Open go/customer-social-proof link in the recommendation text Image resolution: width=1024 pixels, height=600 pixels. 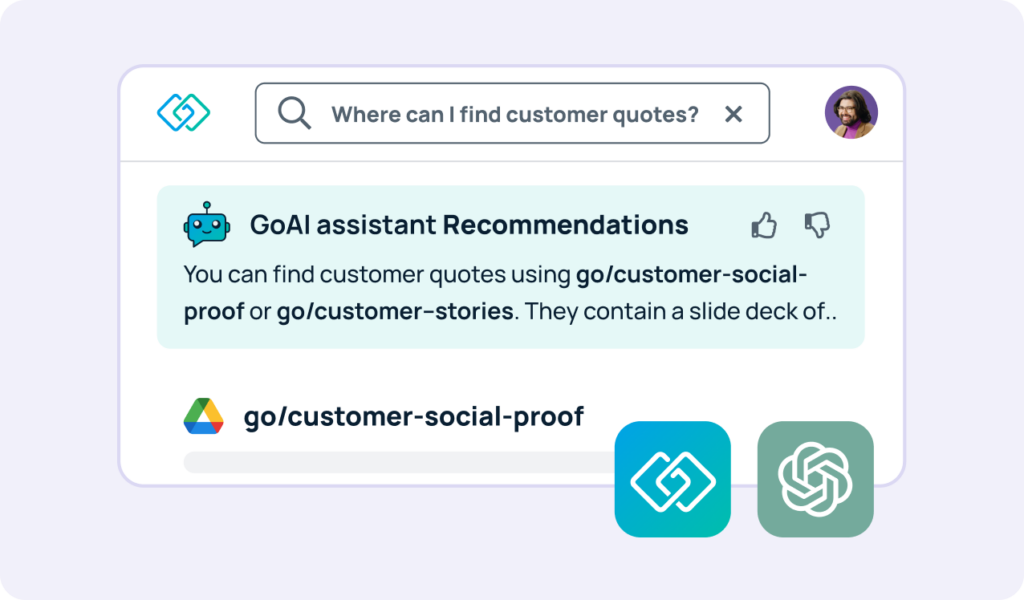tap(691, 274)
